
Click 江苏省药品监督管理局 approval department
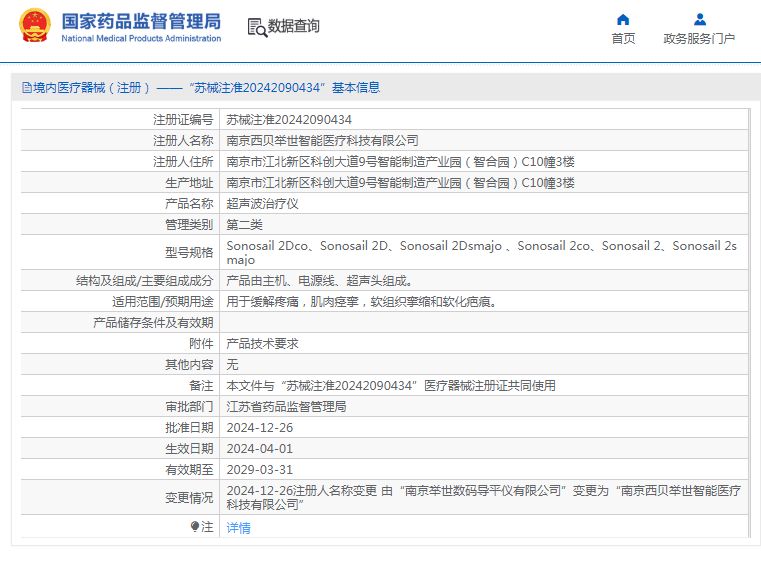point(286,407)
